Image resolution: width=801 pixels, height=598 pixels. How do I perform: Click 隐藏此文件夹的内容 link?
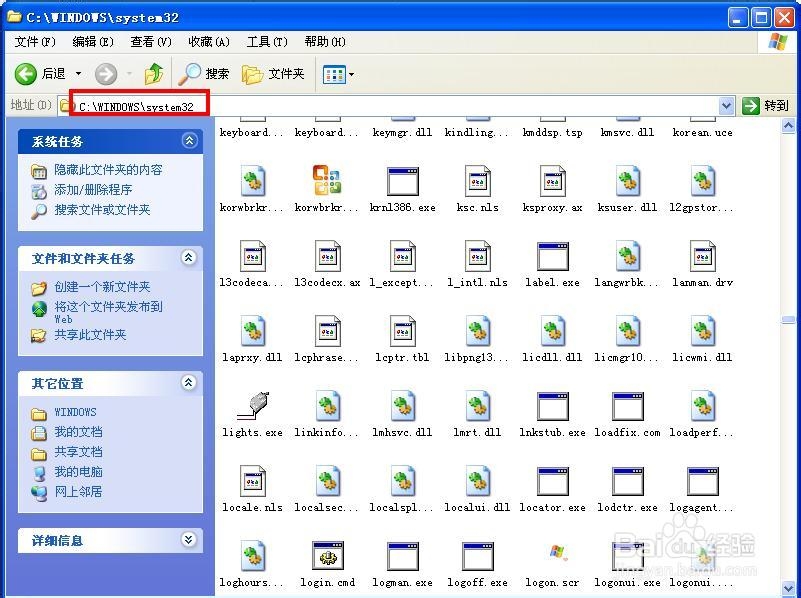click(108, 170)
